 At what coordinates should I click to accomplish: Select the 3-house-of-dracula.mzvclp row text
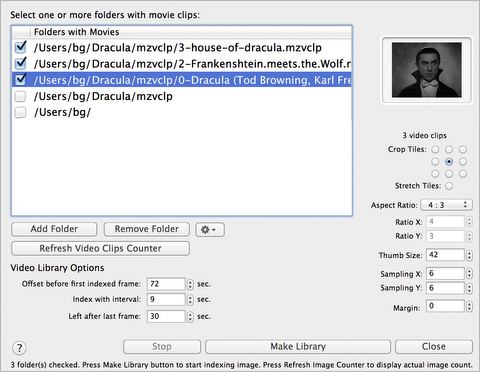click(178, 48)
